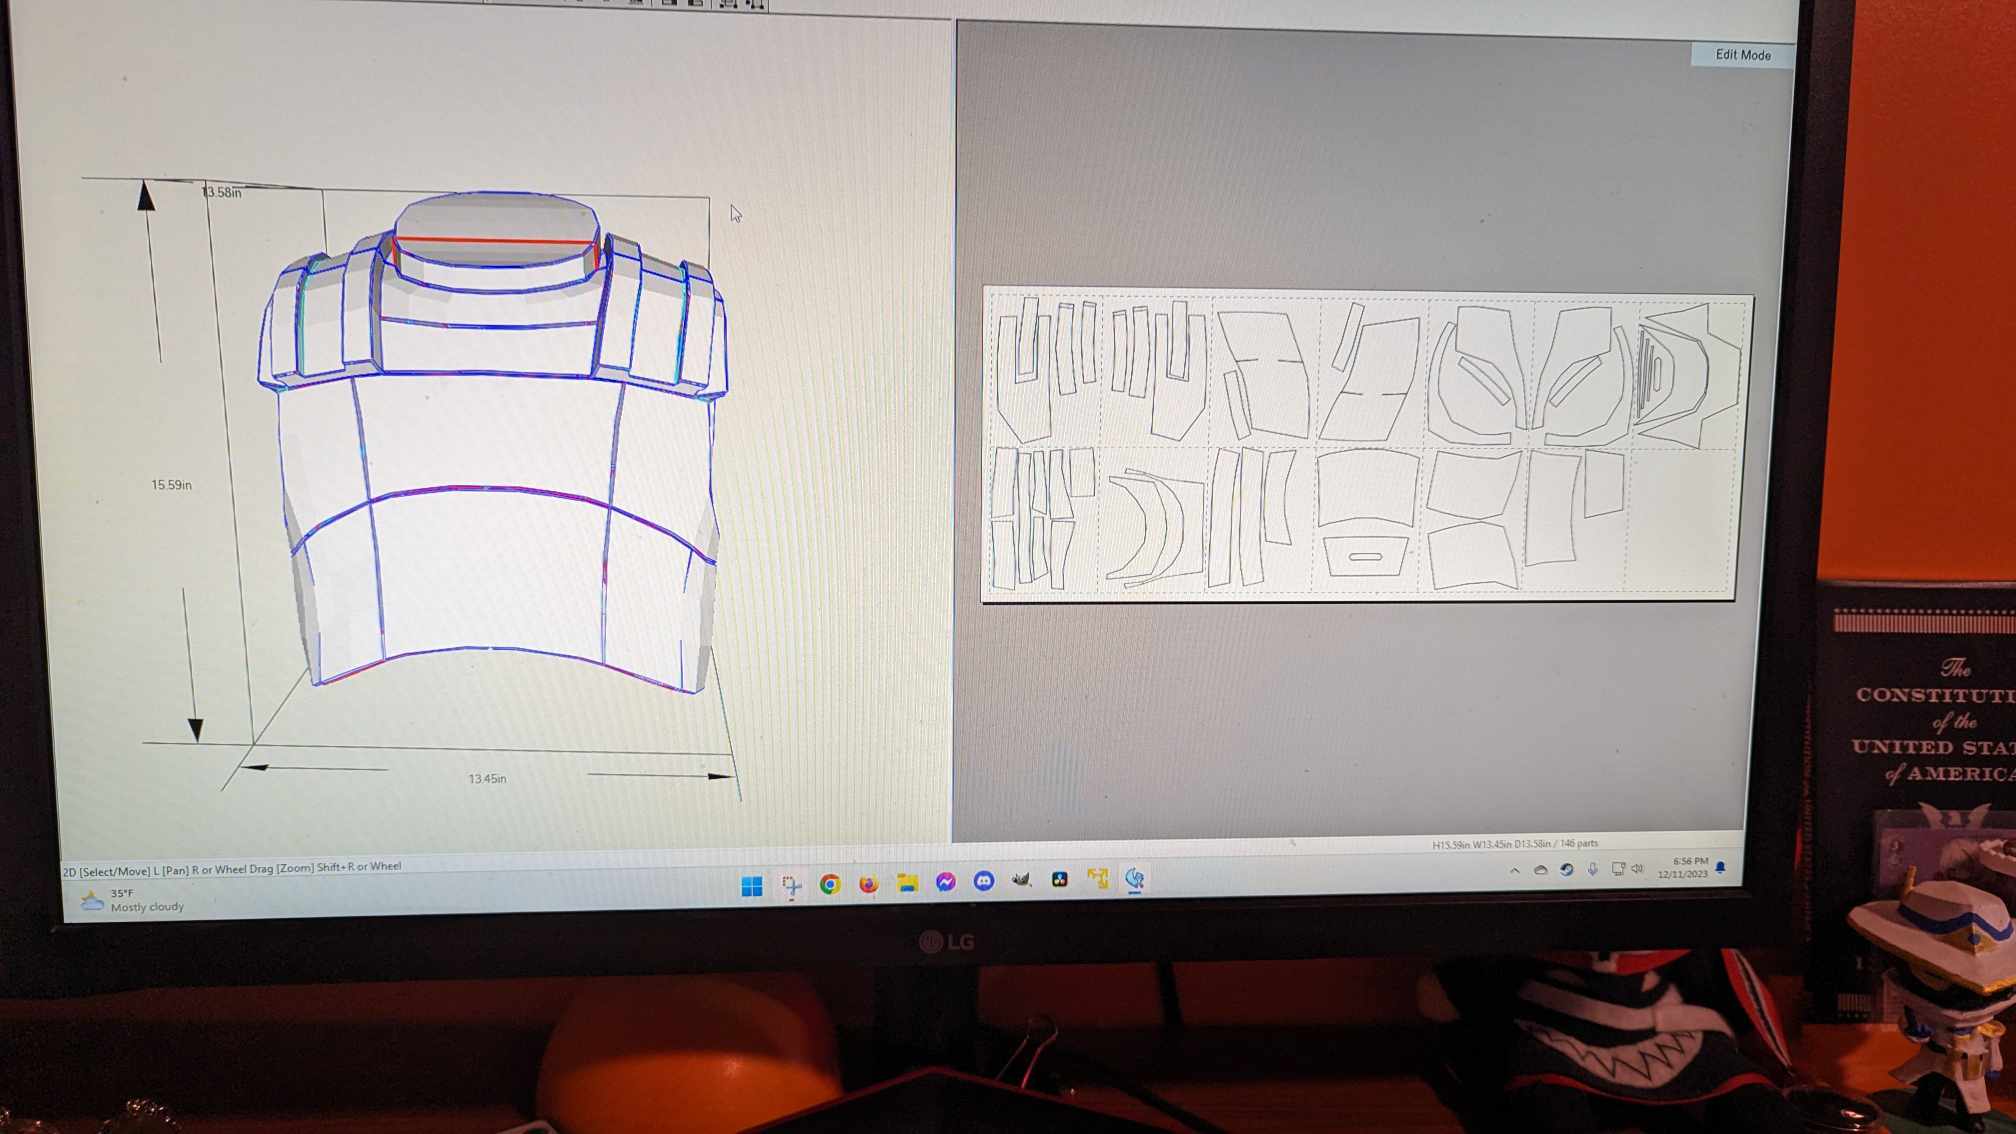
Task: Click the active Pepakura Designer taskbar icon
Action: point(1135,878)
